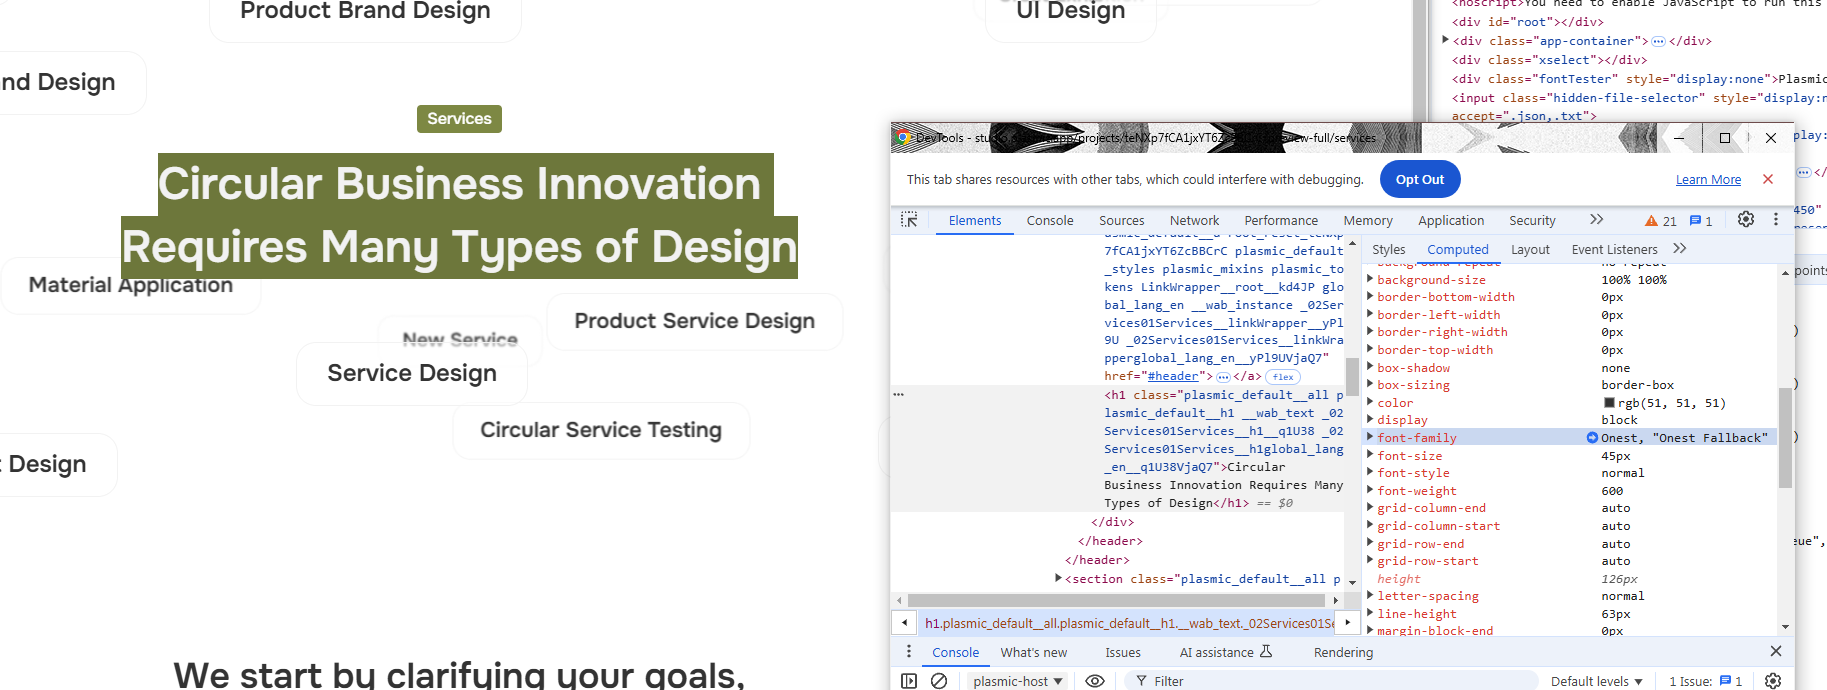The height and width of the screenshot is (690, 1827).
Task: Toggle the live expression eye icon
Action: click(x=1095, y=681)
